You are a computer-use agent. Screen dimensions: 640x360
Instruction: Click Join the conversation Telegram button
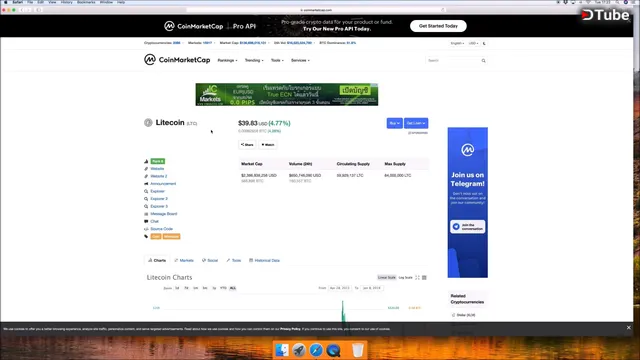tap(468, 227)
